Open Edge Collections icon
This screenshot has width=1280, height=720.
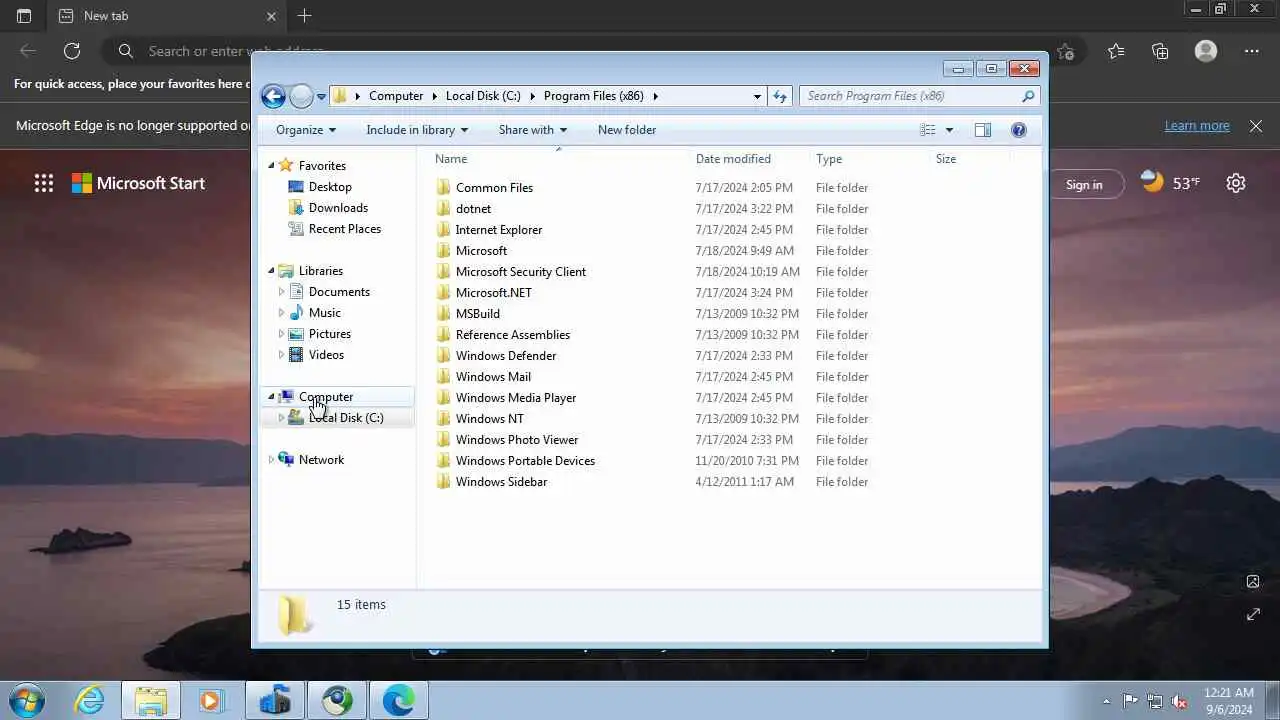coord(1160,51)
